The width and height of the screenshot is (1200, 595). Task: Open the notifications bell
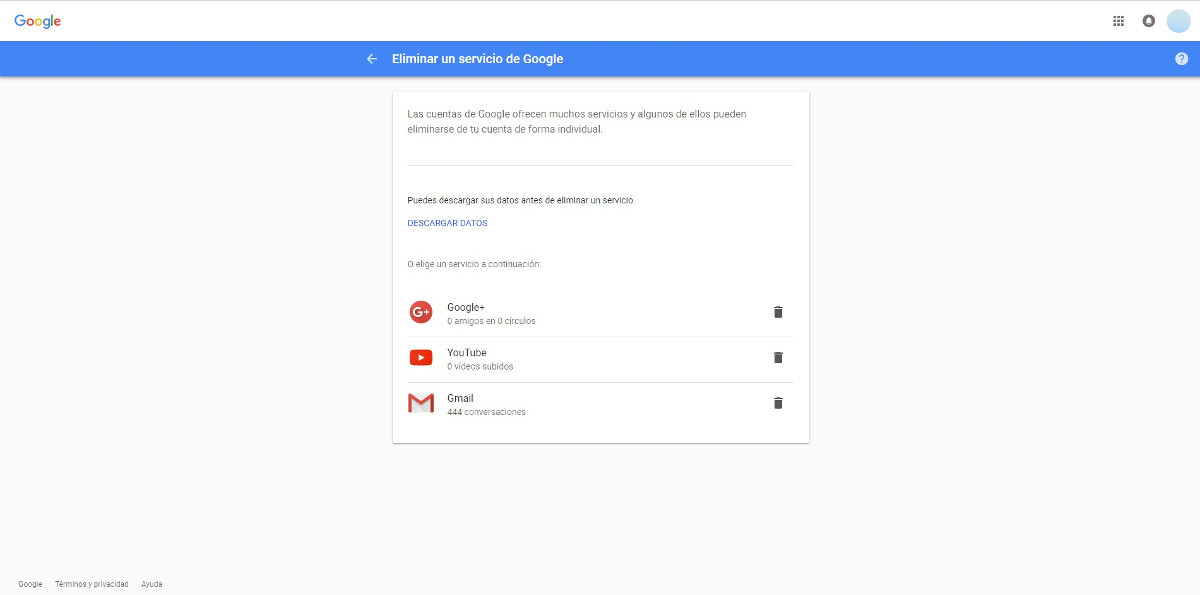tap(1149, 21)
